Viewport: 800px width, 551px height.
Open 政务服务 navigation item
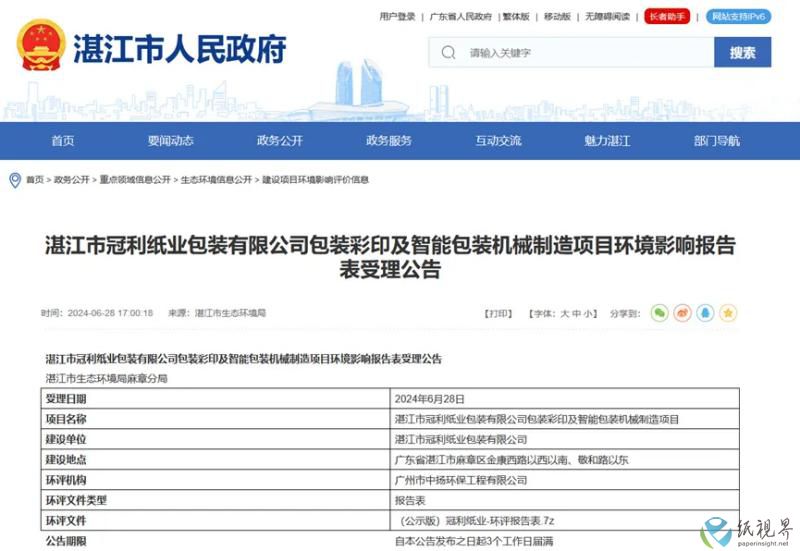389,141
